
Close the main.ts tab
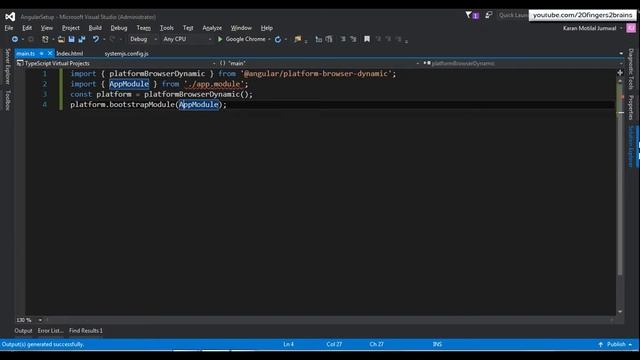point(50,53)
